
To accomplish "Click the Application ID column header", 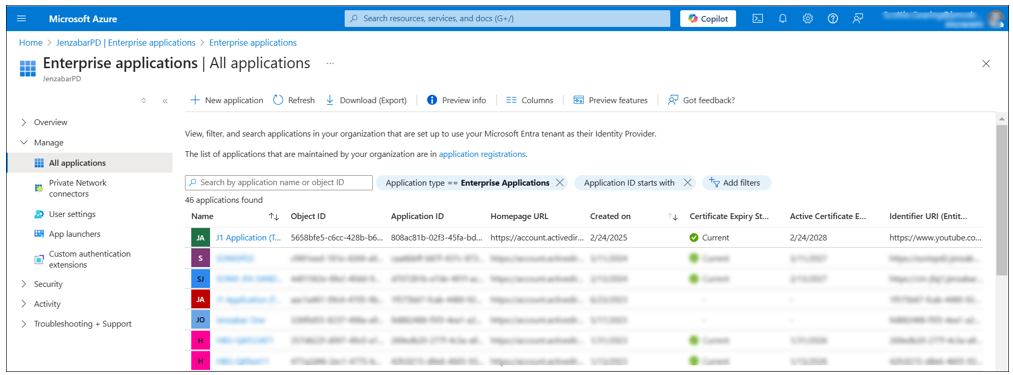I will [417, 217].
